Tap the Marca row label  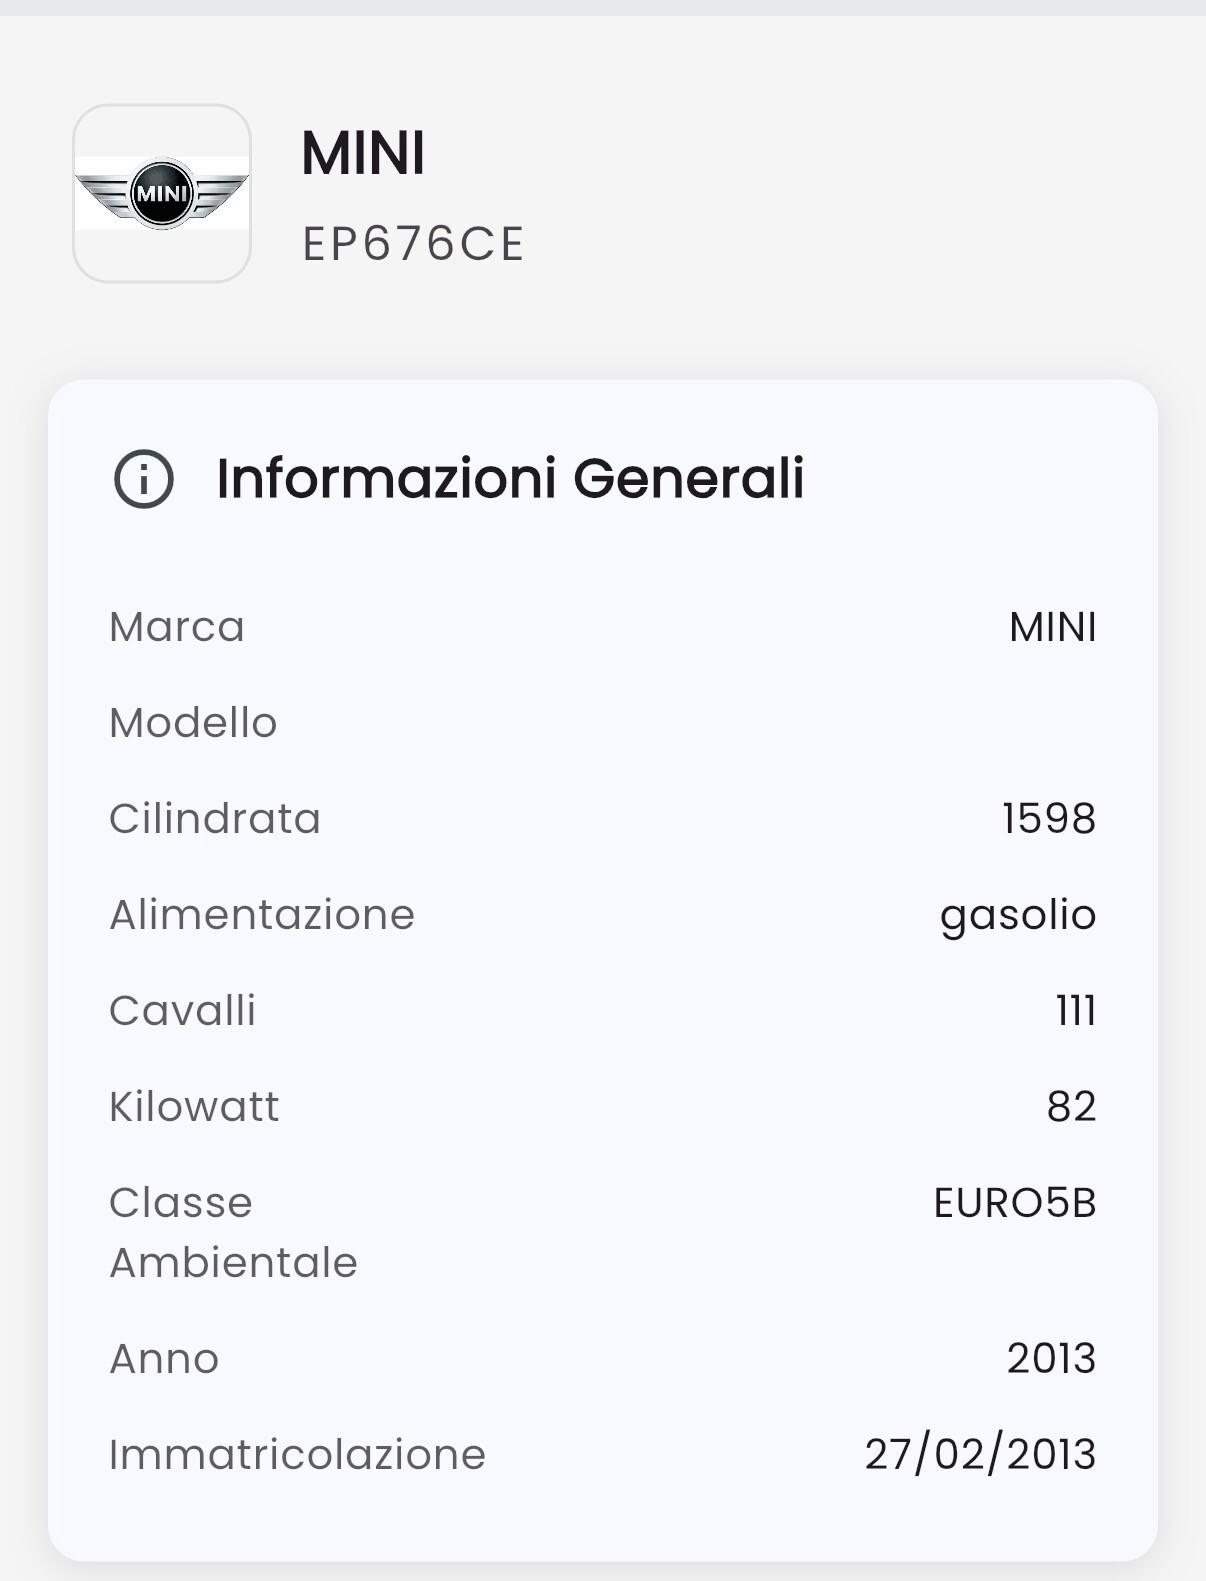click(x=177, y=627)
